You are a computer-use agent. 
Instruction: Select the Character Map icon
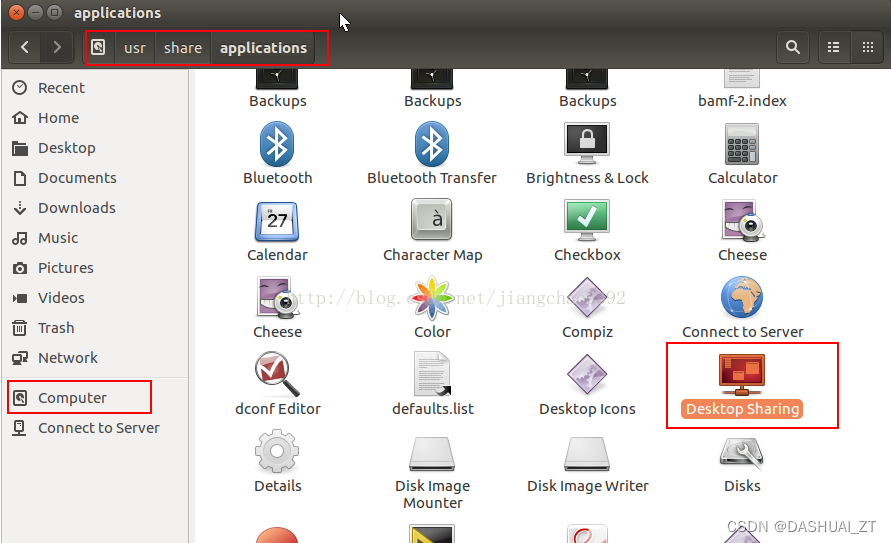click(432, 220)
